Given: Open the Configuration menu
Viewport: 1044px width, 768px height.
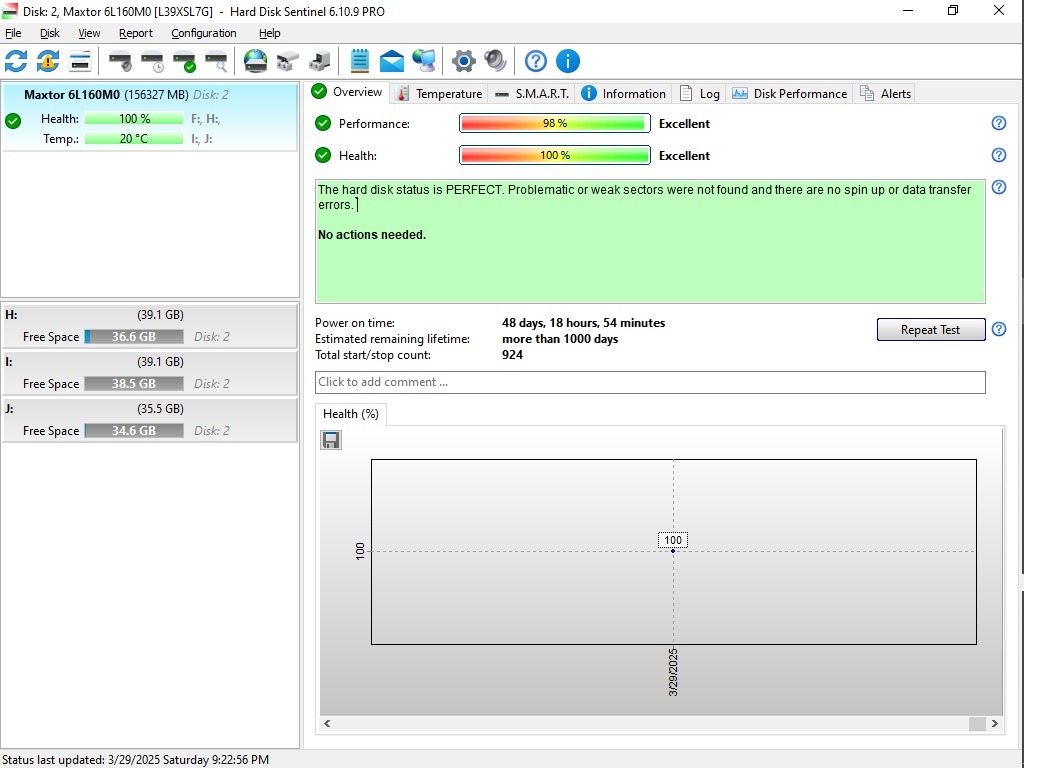Looking at the screenshot, I should 204,33.
